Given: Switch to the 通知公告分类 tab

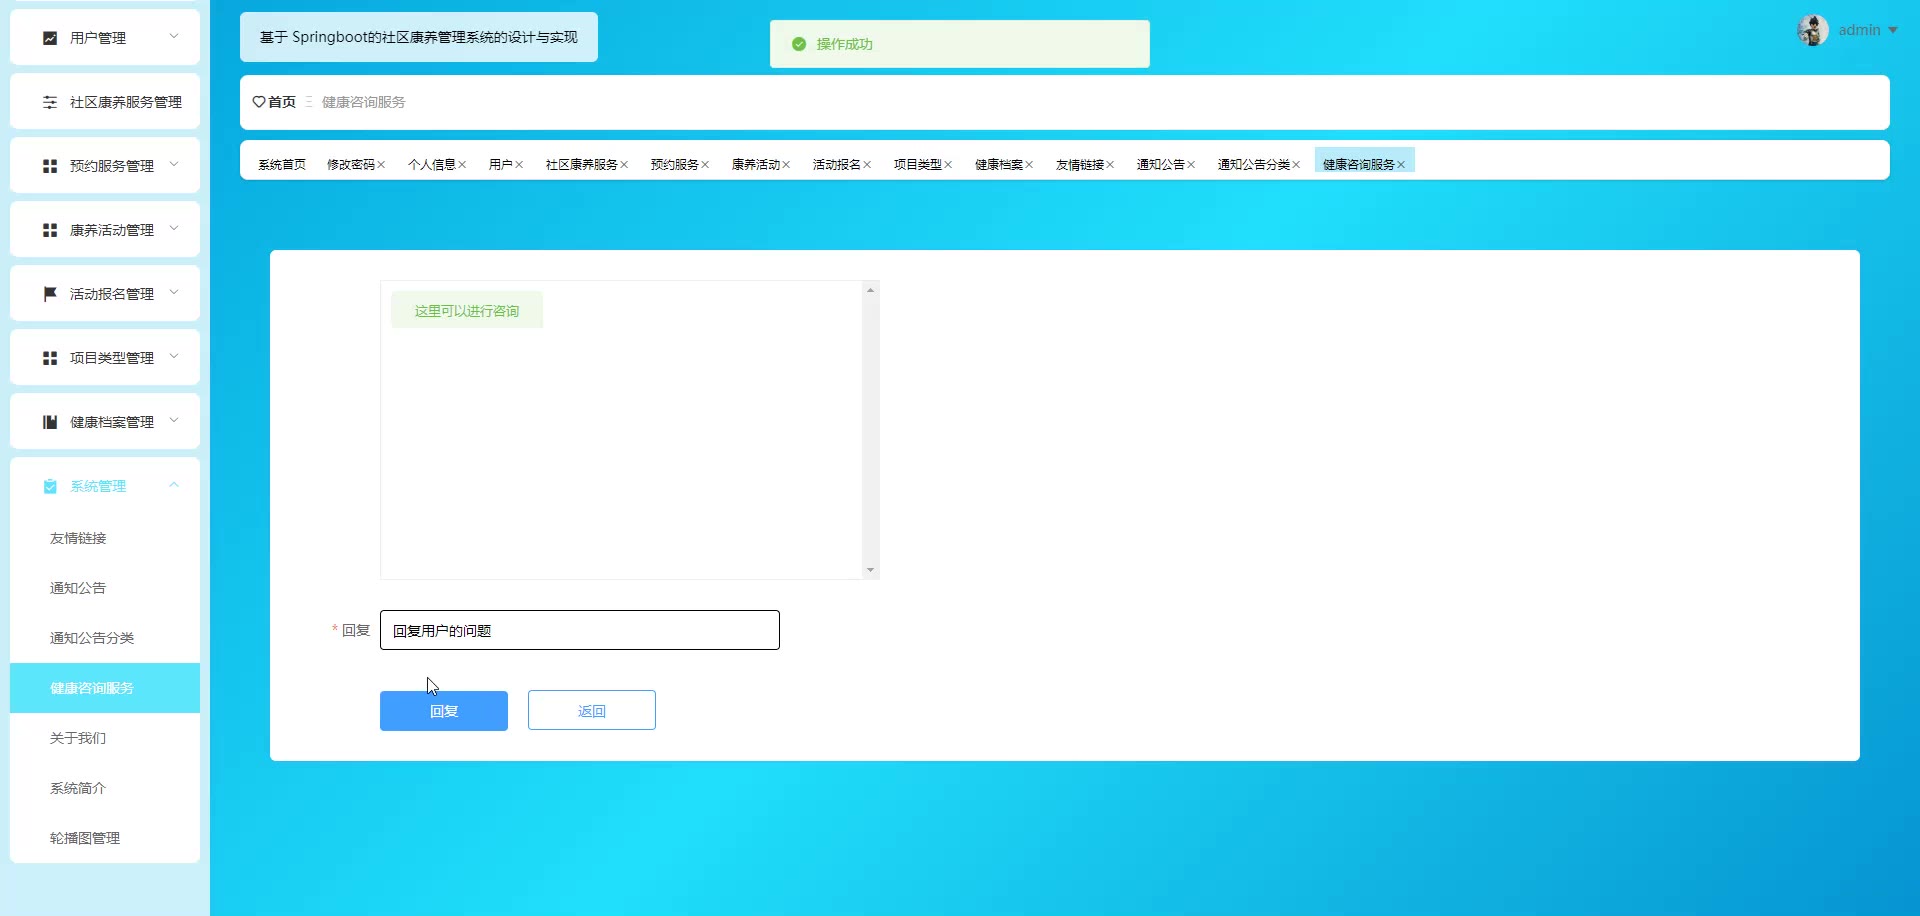Looking at the screenshot, I should [1254, 165].
